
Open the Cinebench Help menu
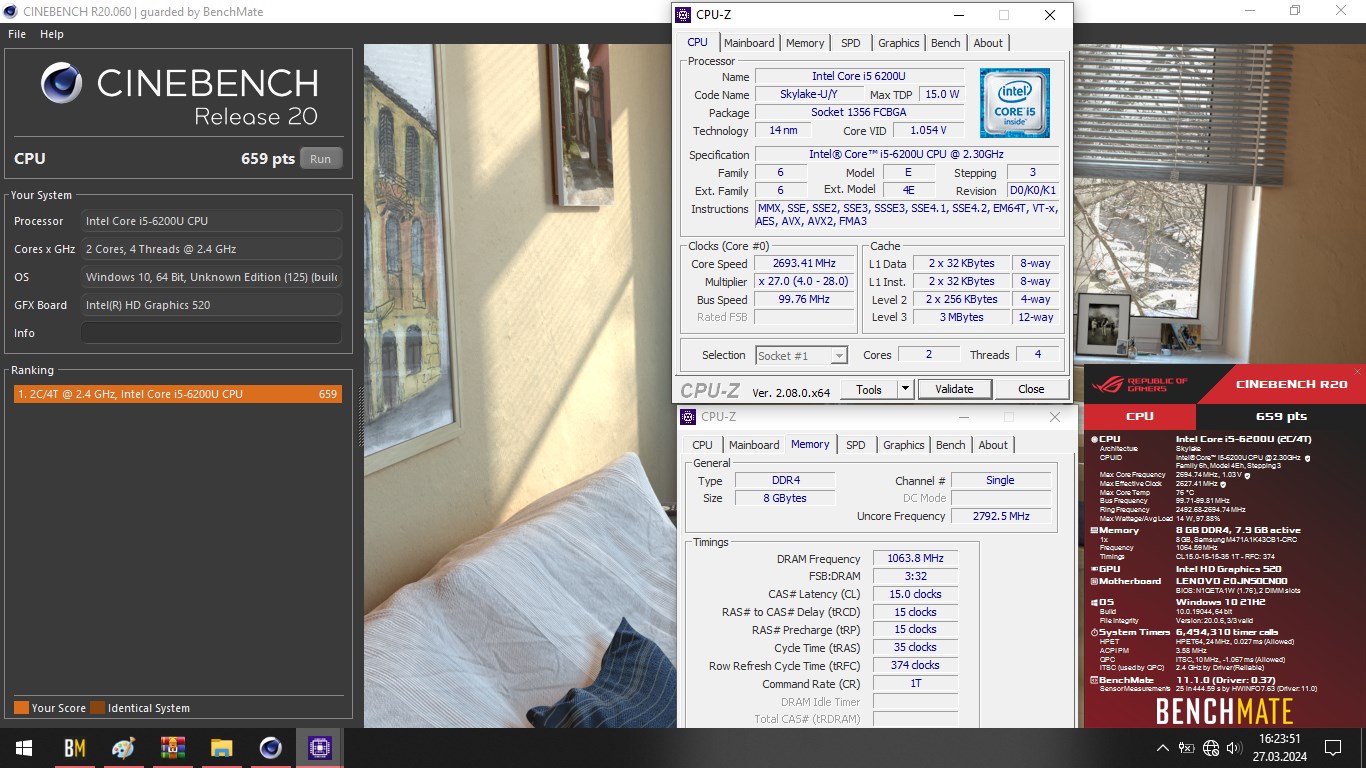tap(52, 34)
